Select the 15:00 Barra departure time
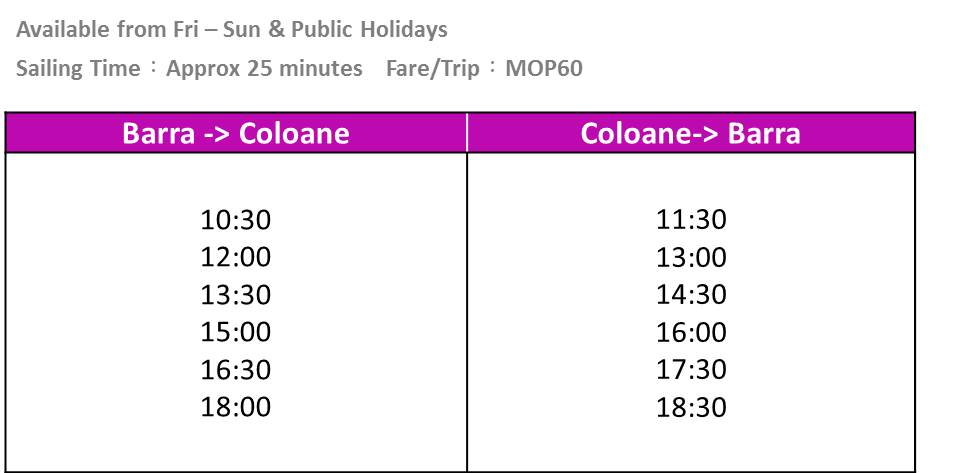 point(236,332)
